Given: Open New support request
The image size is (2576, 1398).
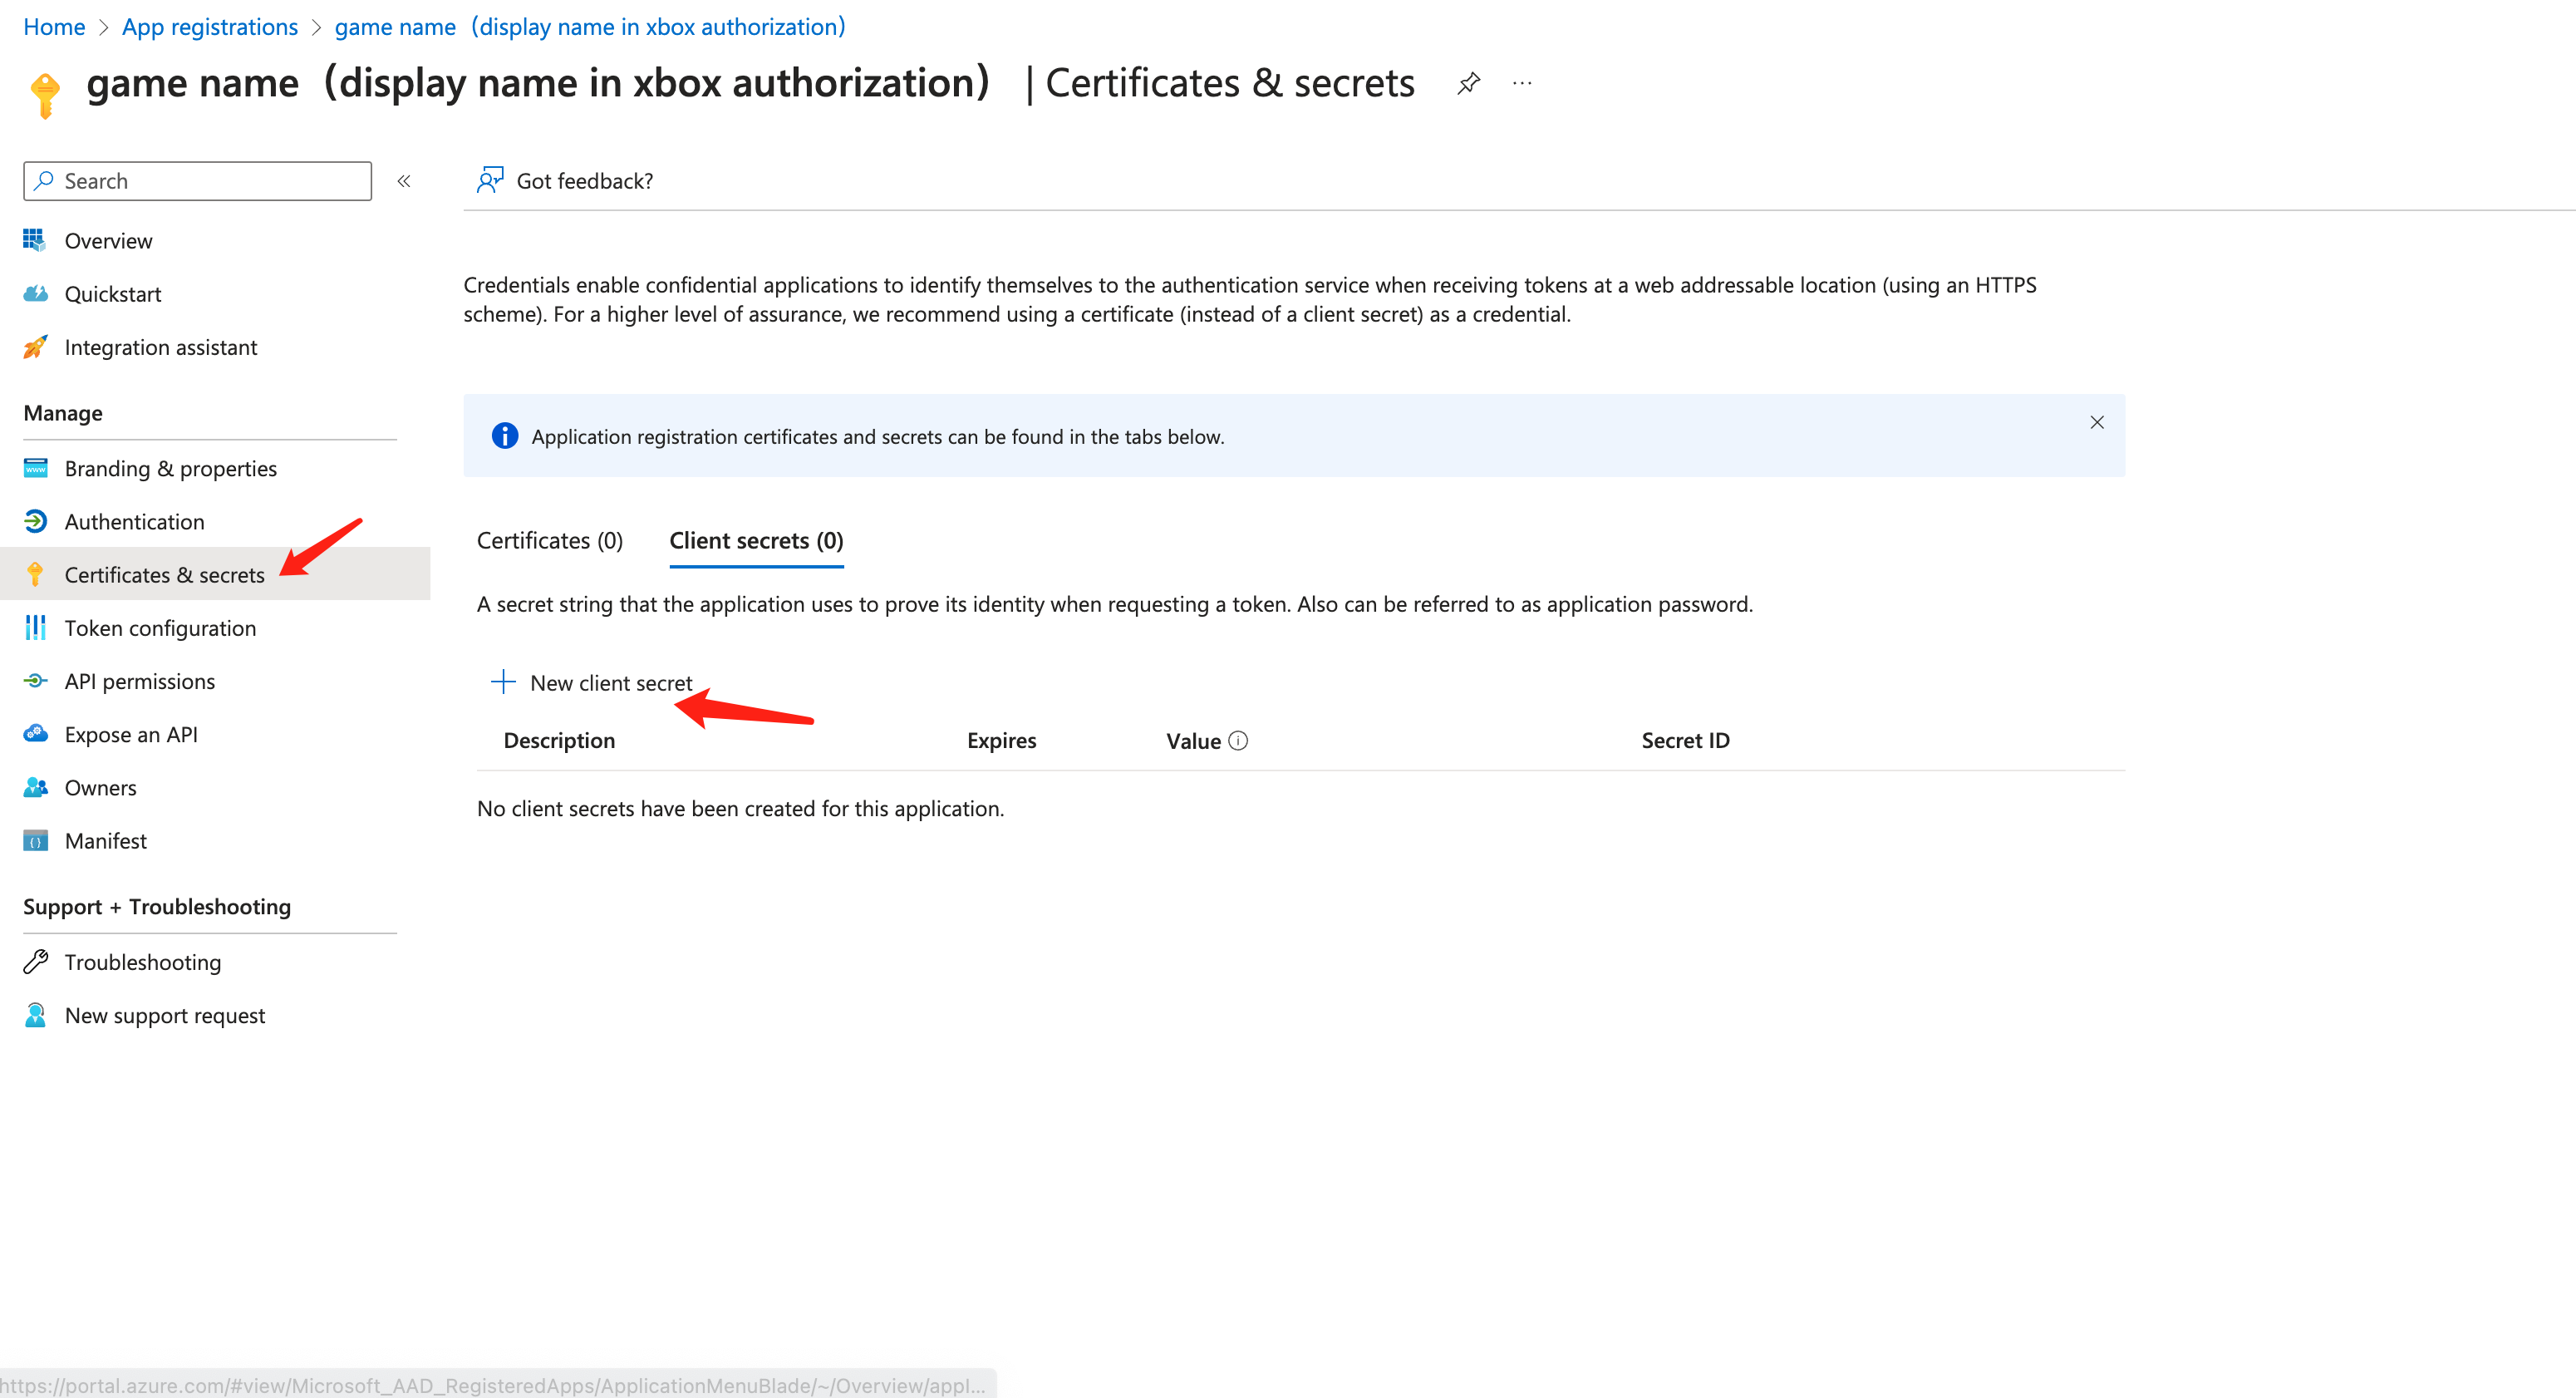Looking at the screenshot, I should point(164,1015).
